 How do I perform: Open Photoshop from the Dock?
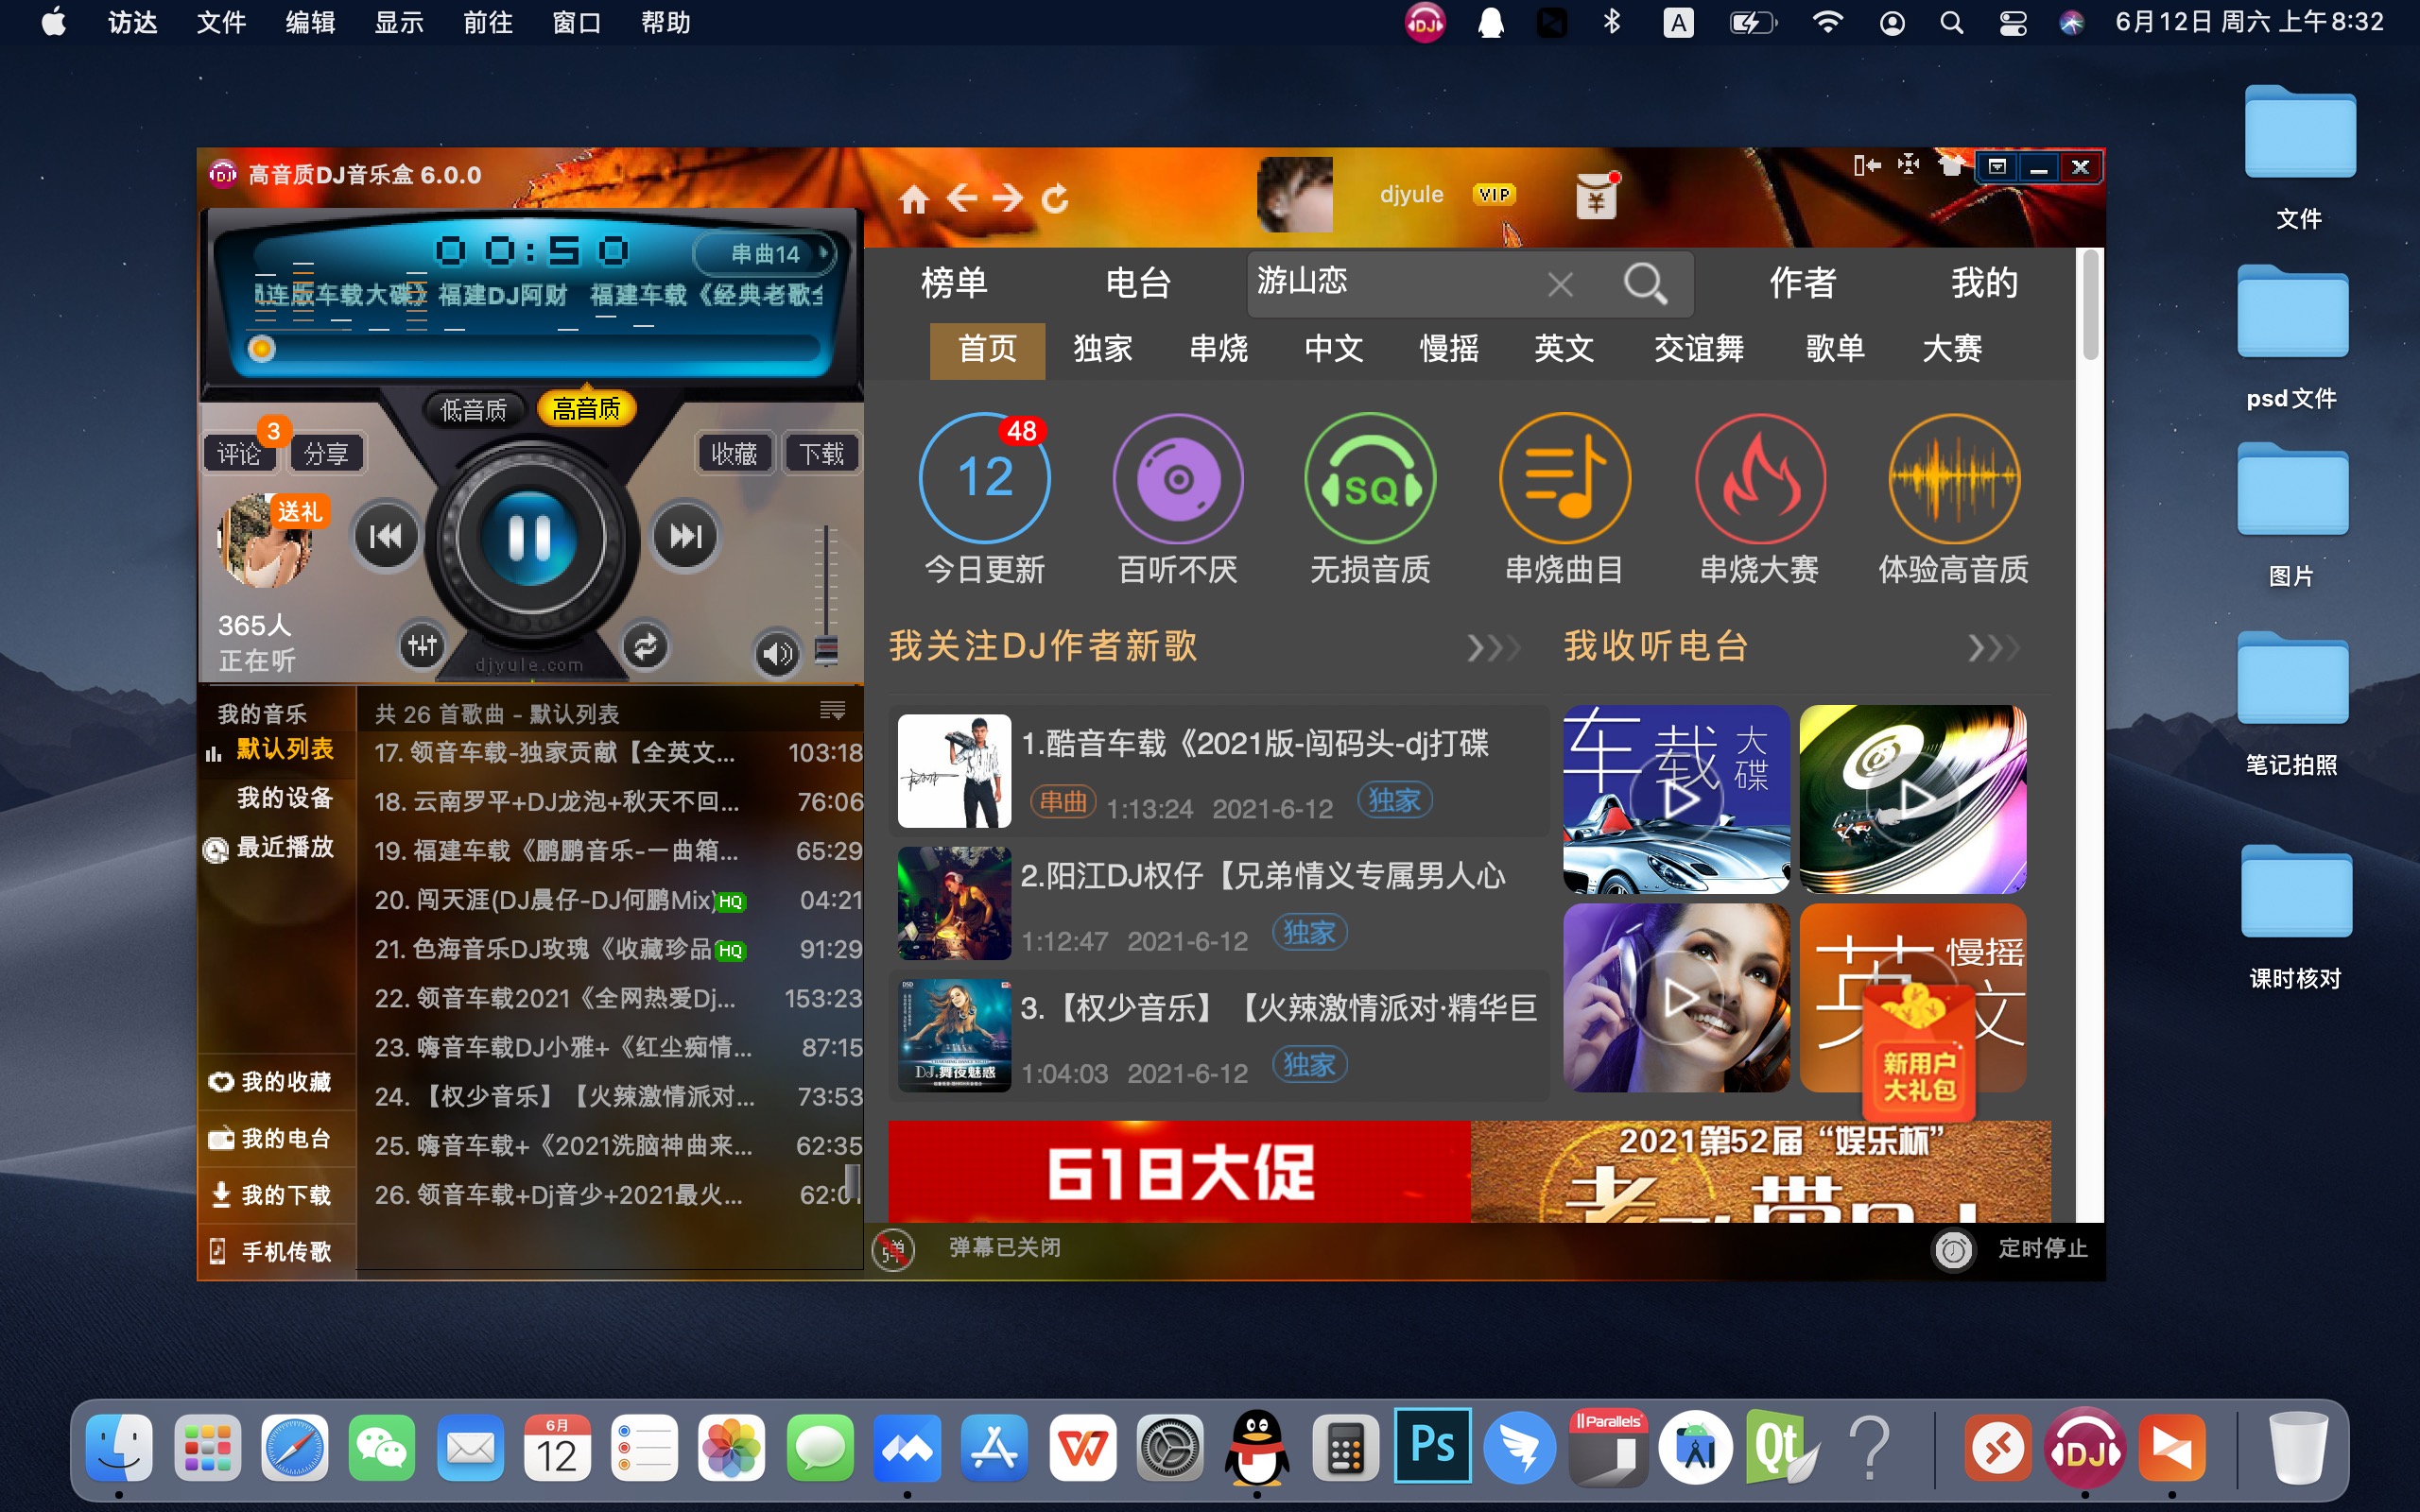(1433, 1446)
